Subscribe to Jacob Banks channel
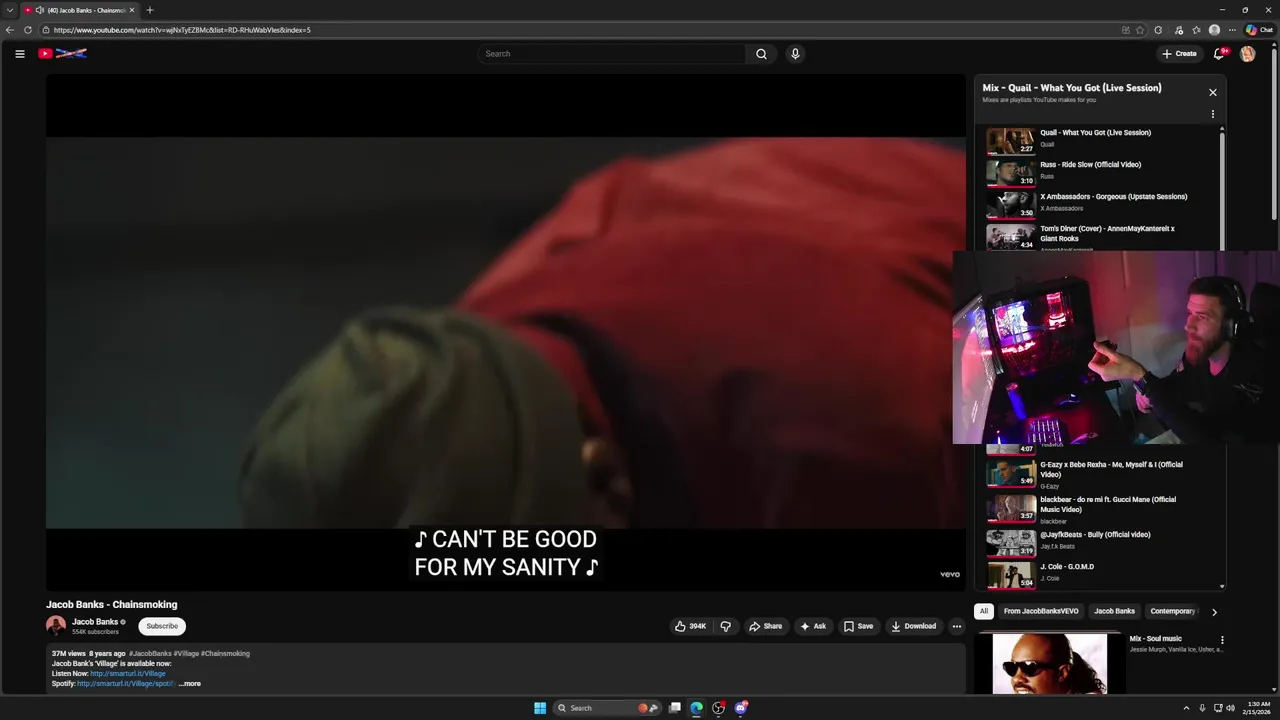Screen dimensions: 1280x720 click(162, 626)
